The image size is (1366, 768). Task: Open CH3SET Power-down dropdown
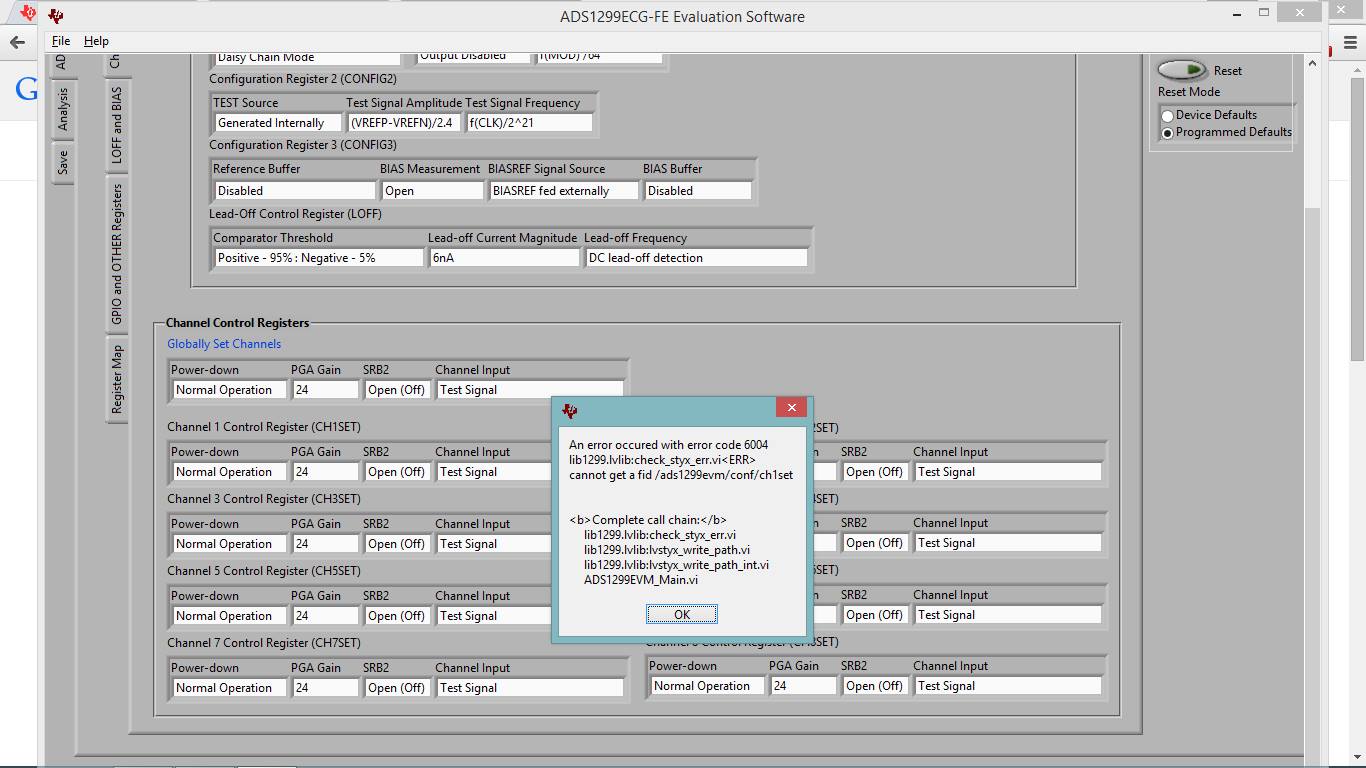coord(229,544)
